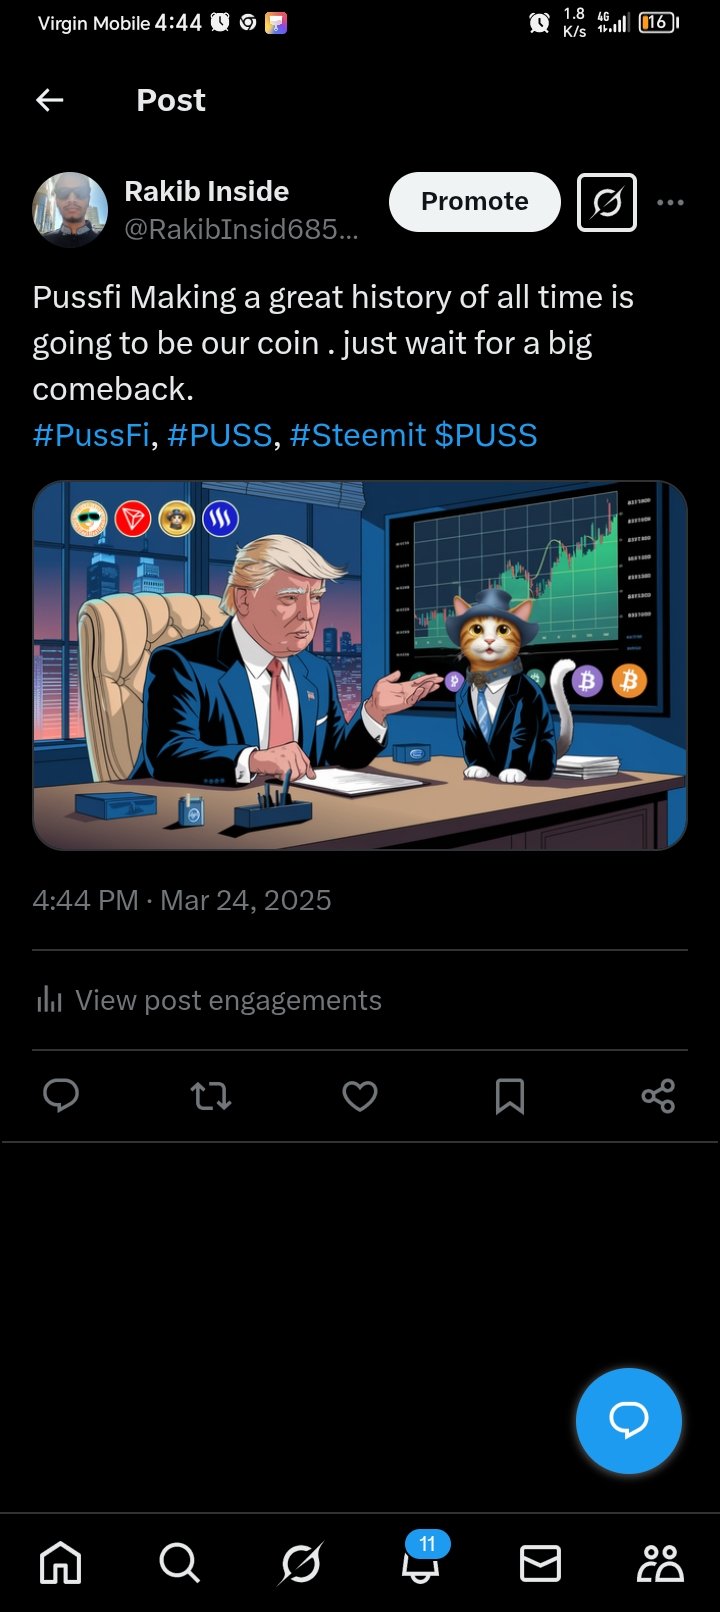Like the post with heart icon
The image size is (720, 1612).
360,1096
